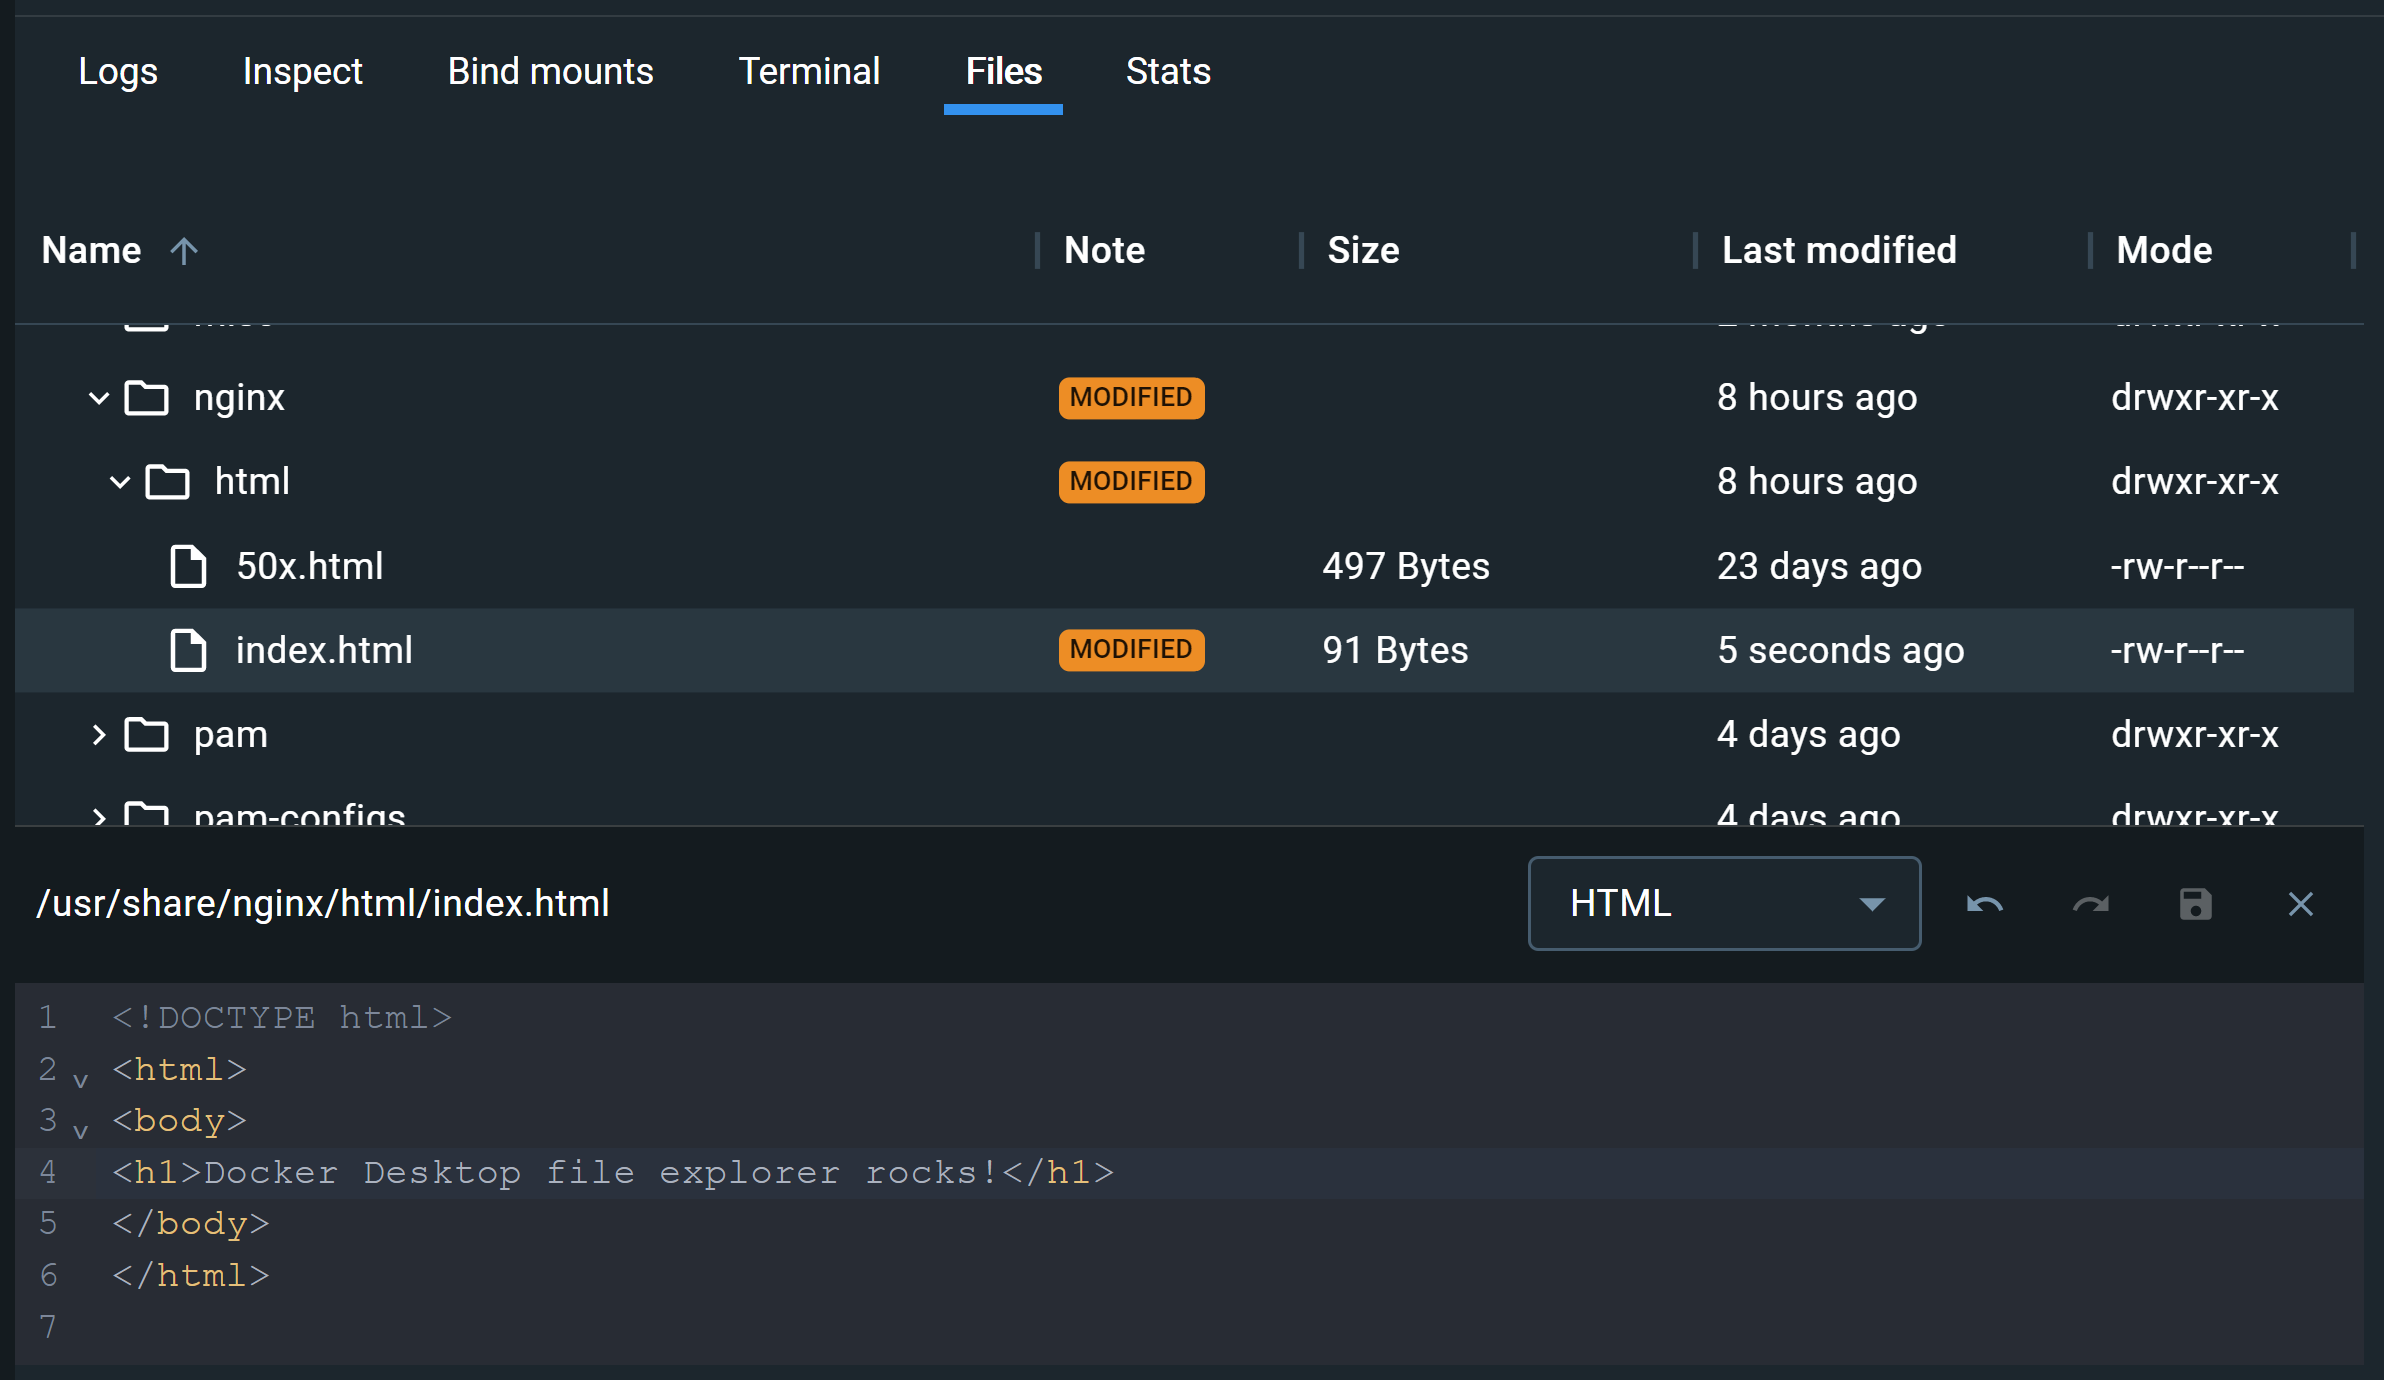Screen dimensions: 2384x1380
Task: Click the redo icon in the editor toolbar
Action: click(x=2088, y=904)
